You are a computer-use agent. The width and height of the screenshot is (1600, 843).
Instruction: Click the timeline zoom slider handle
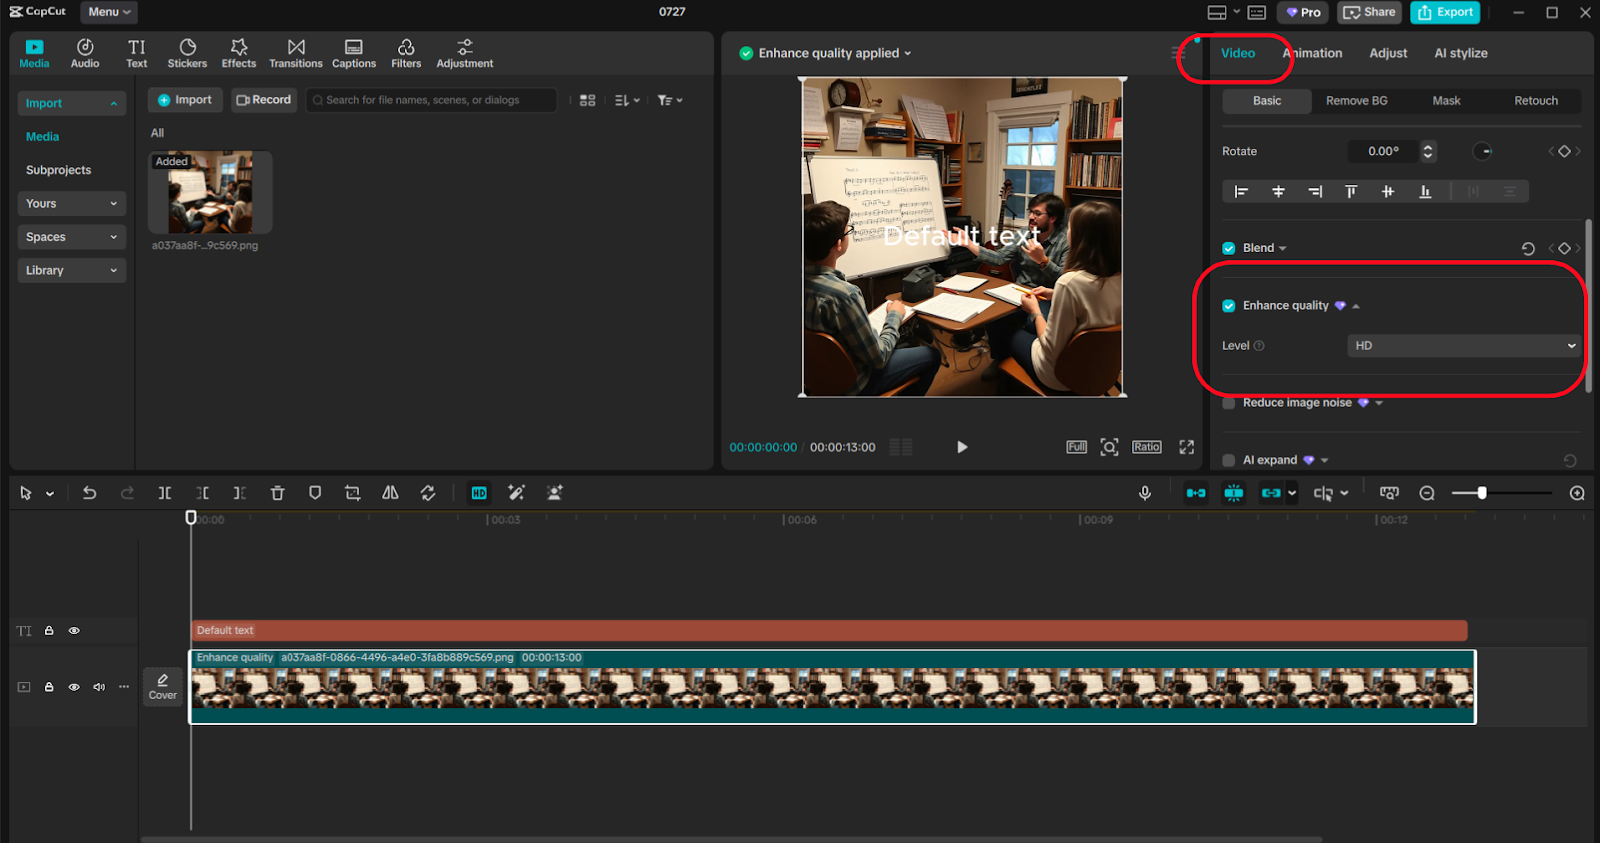[1482, 493]
